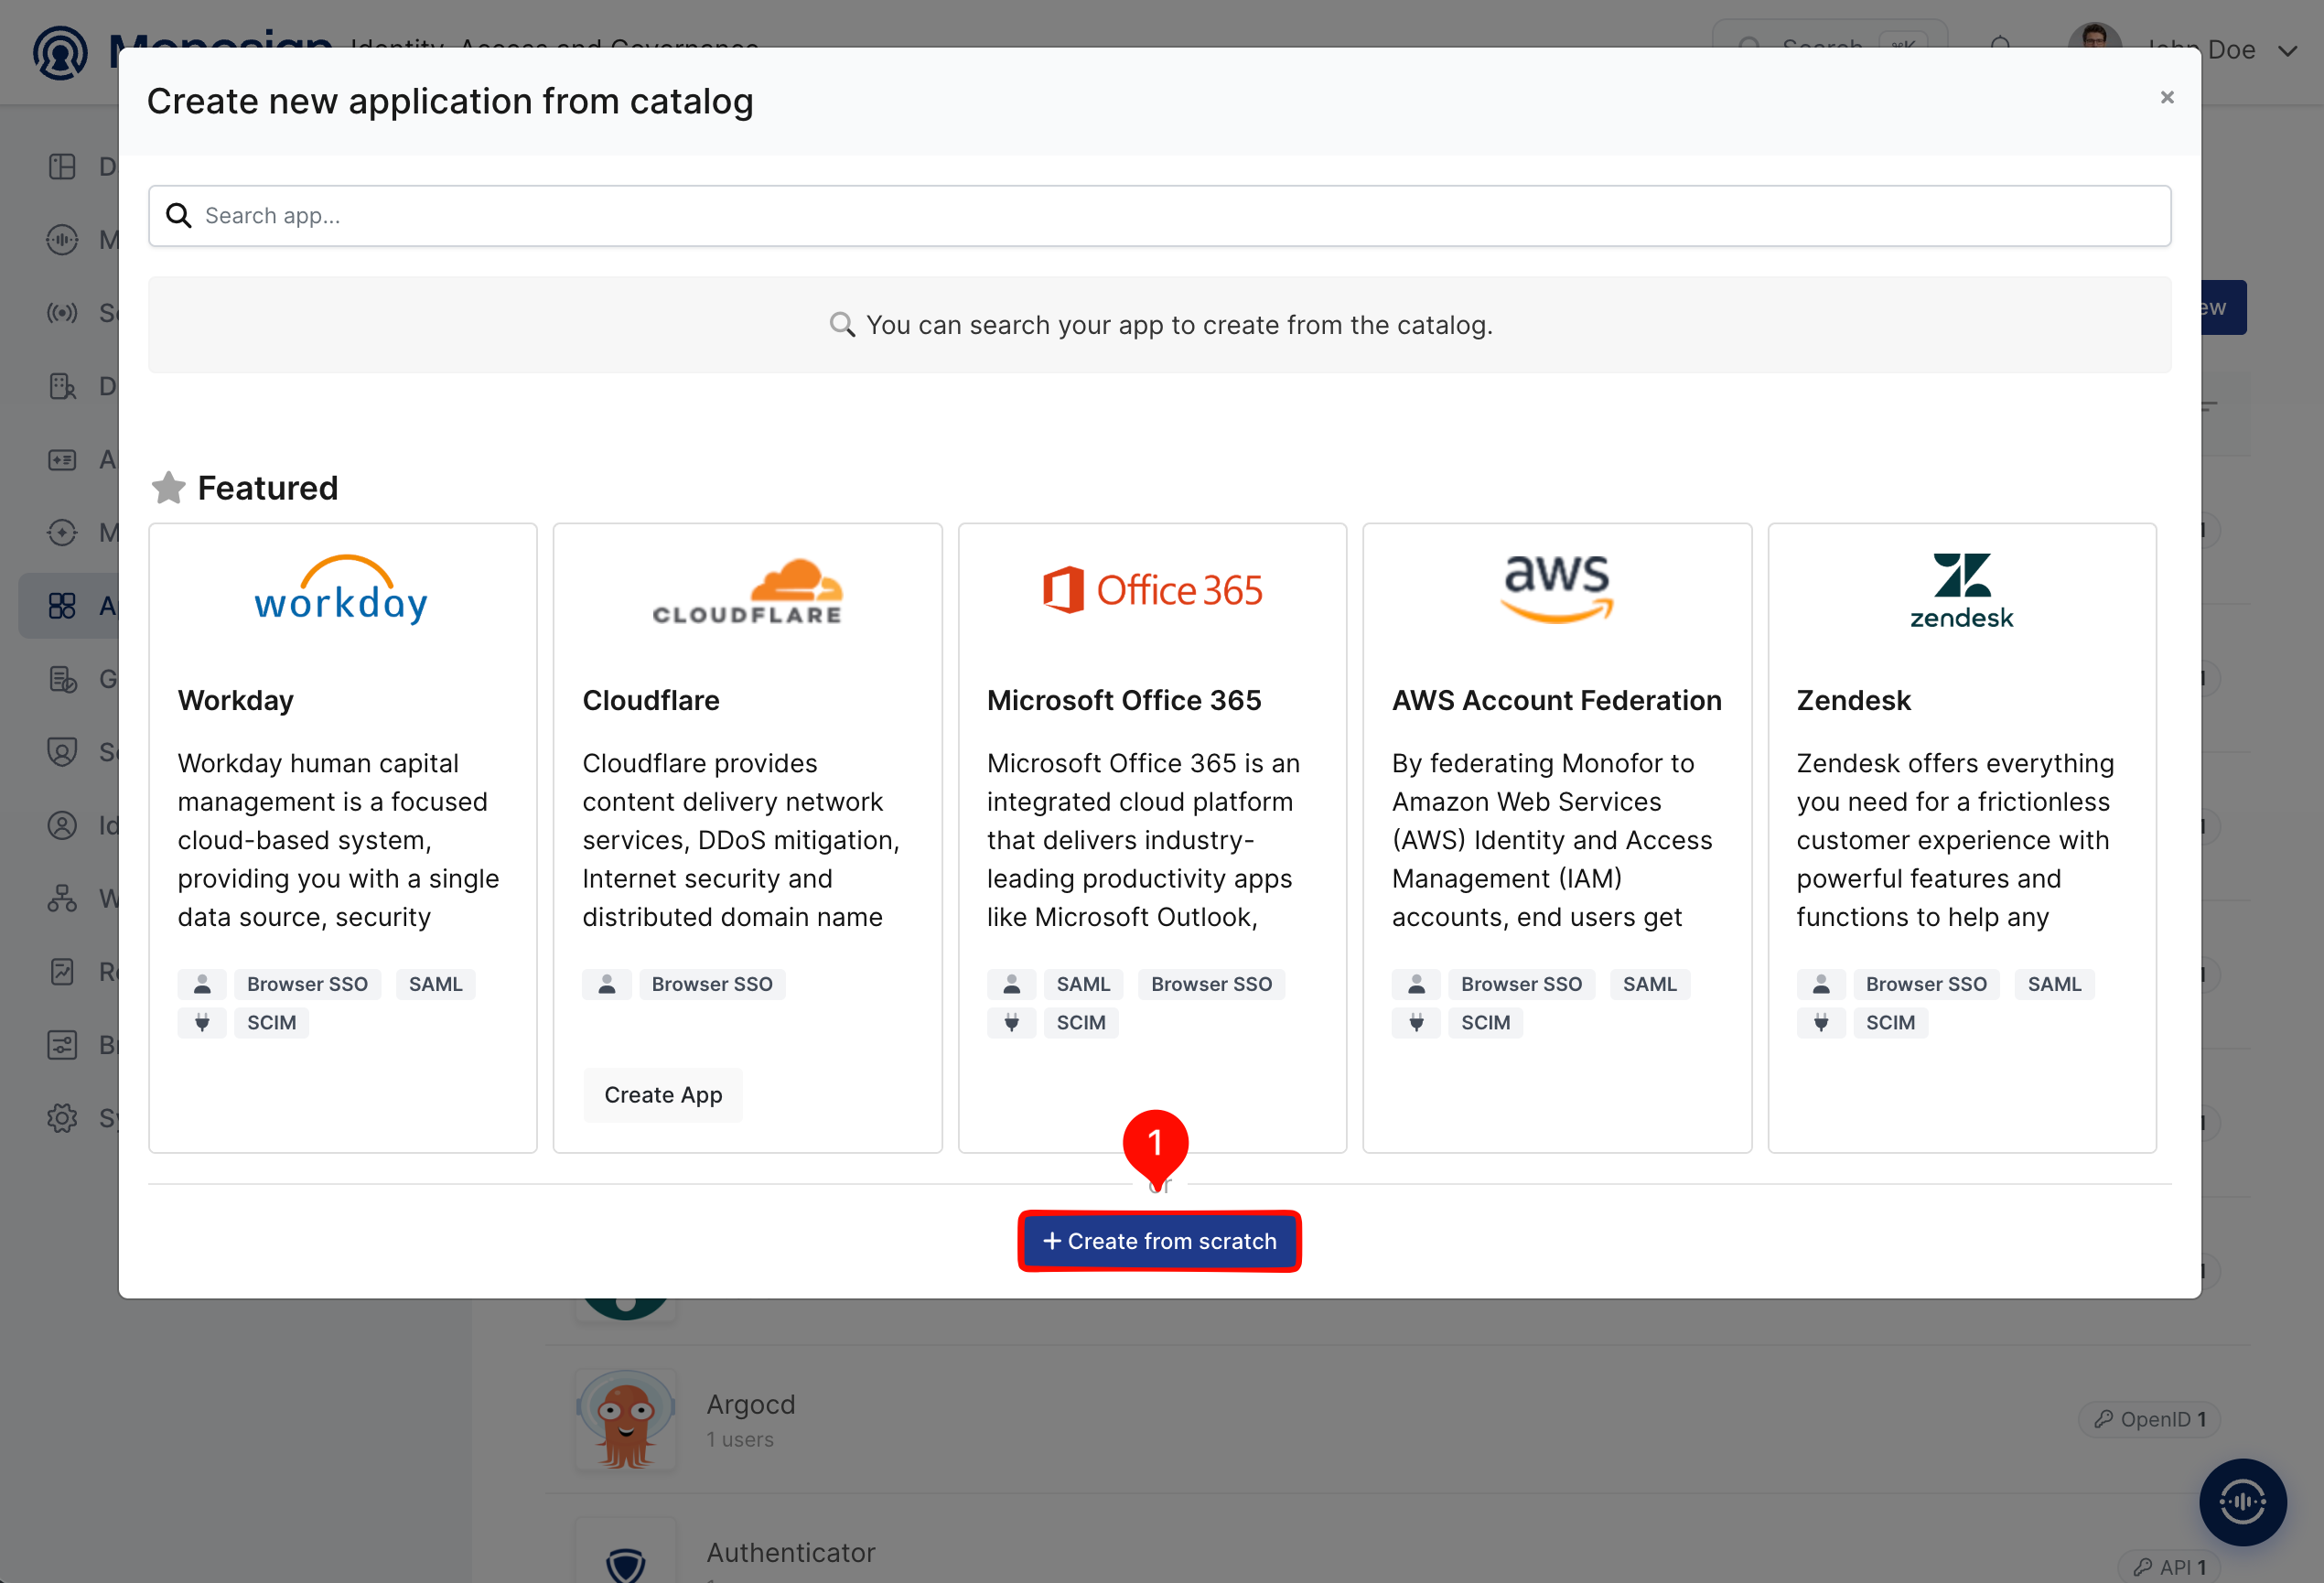Click the plug icon on Workday card
This screenshot has height=1583, width=2324.
202,1022
